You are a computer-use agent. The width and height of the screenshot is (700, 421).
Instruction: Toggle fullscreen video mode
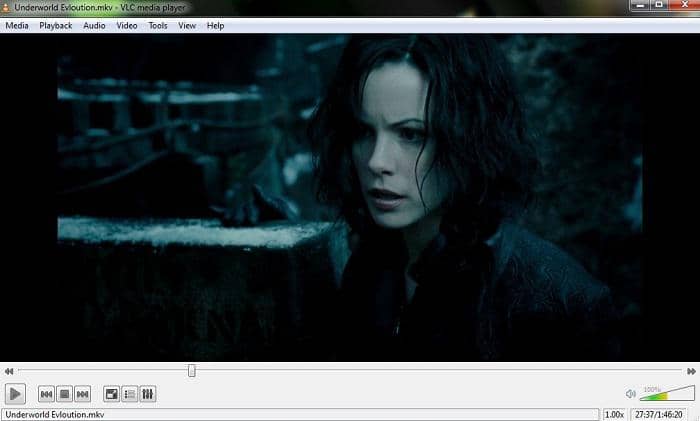tap(111, 394)
